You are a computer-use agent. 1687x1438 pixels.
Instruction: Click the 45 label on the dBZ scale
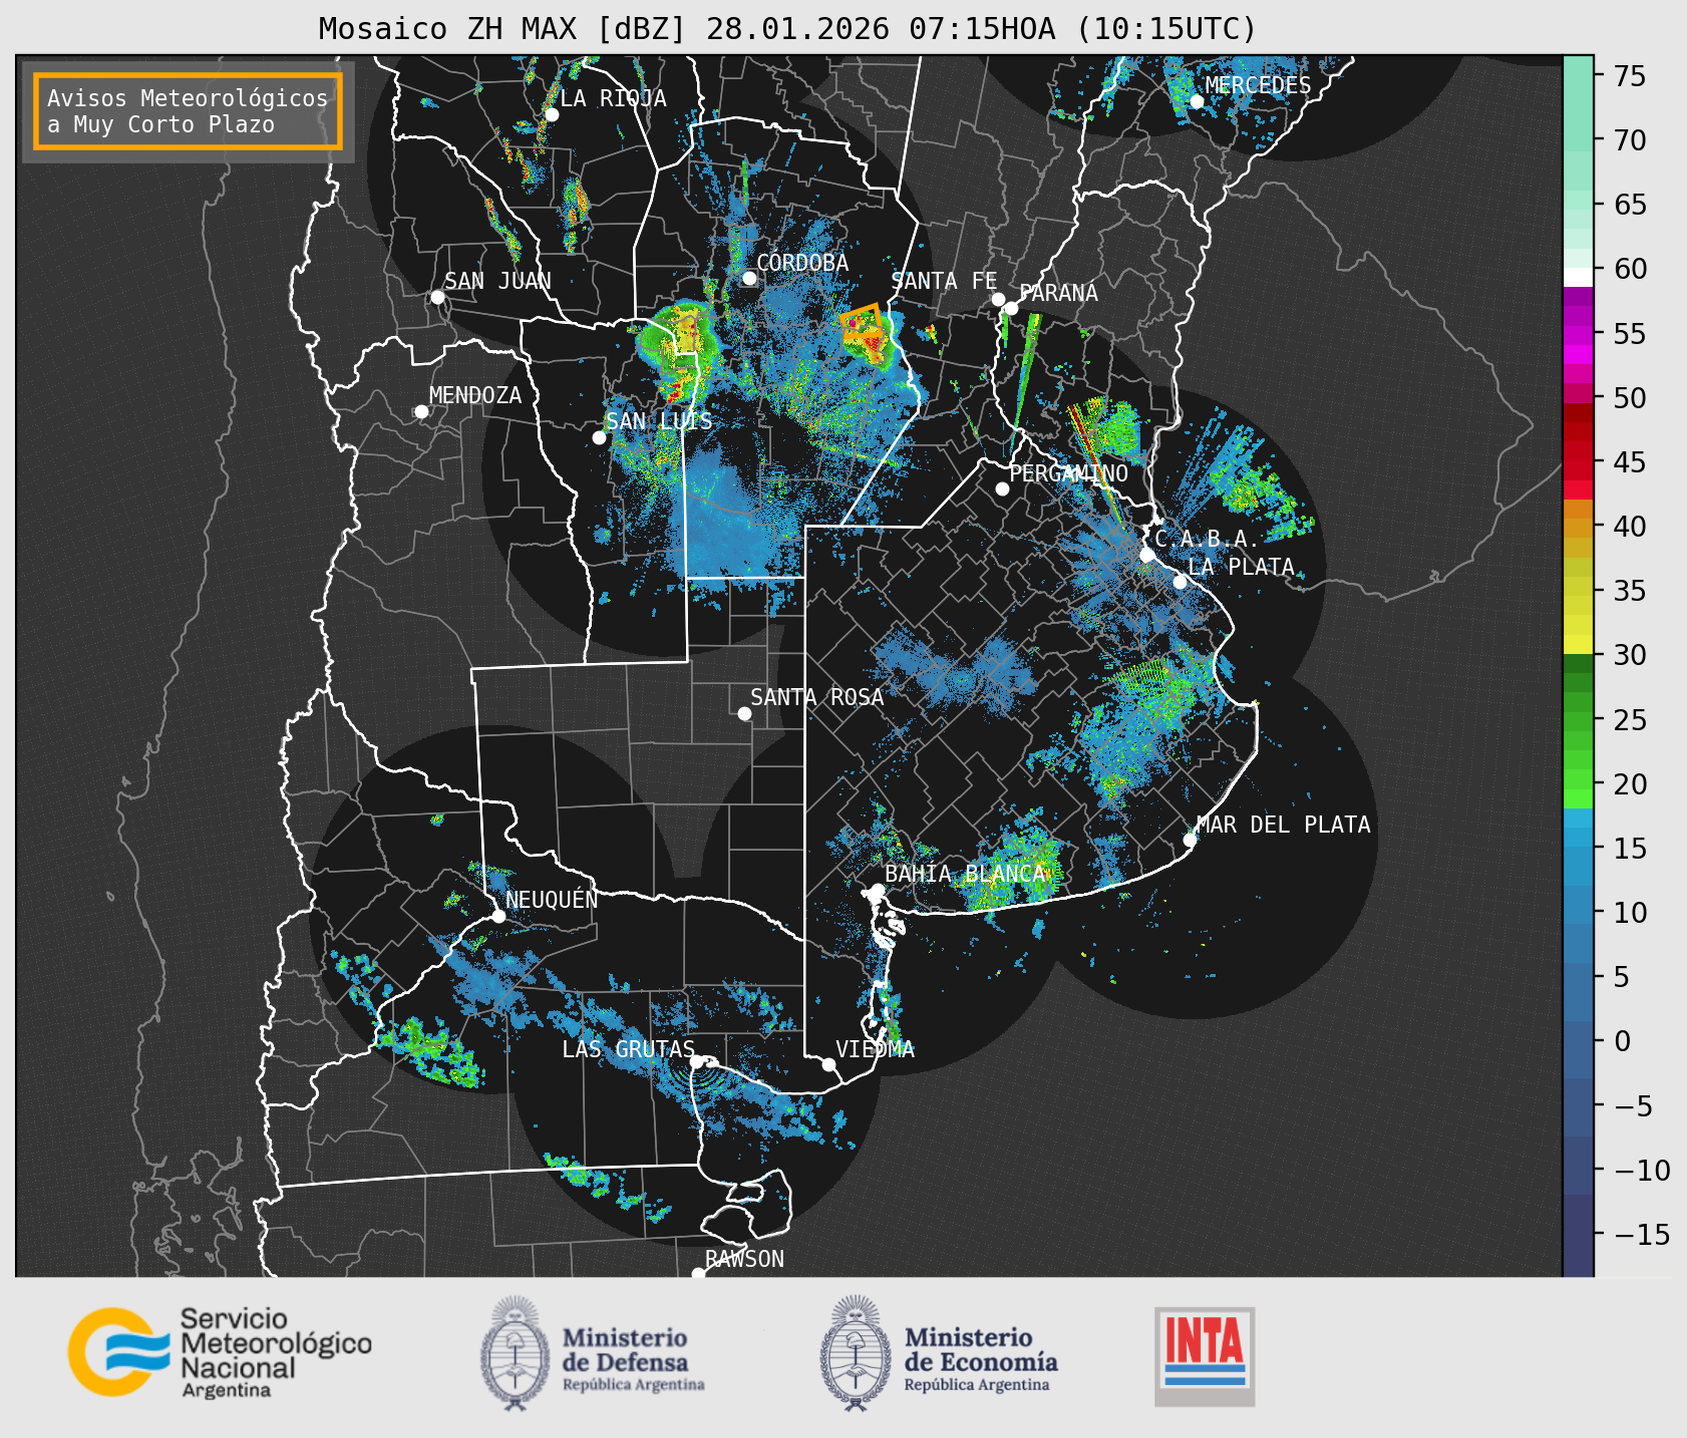[x=1629, y=462]
